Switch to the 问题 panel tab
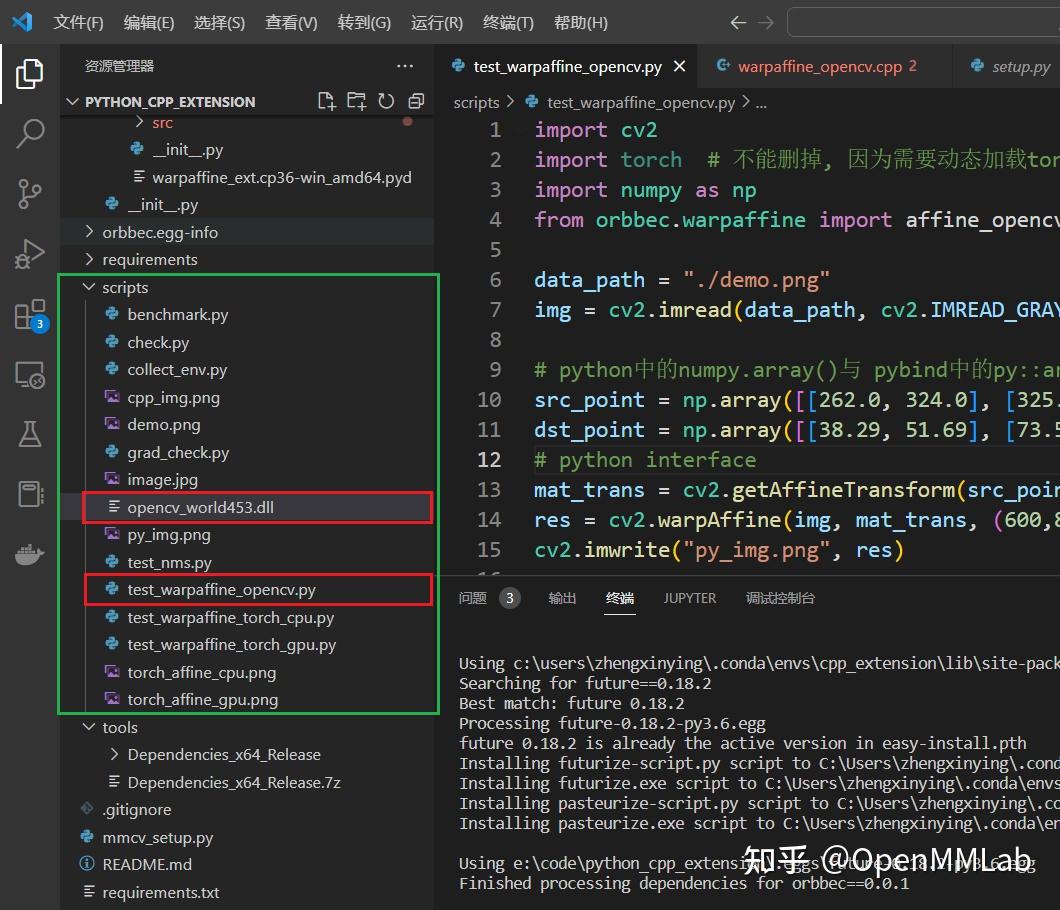Viewport: 1060px width, 910px height. tap(473, 598)
